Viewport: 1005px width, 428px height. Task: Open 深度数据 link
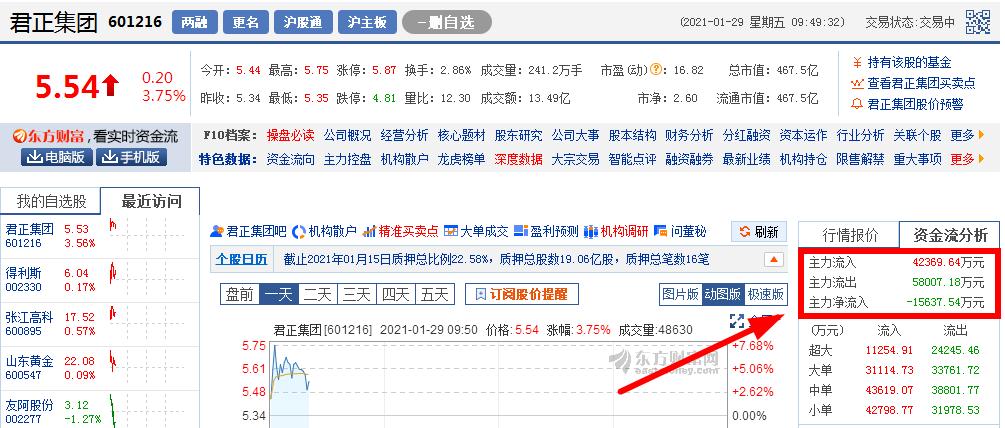pyautogui.click(x=518, y=159)
